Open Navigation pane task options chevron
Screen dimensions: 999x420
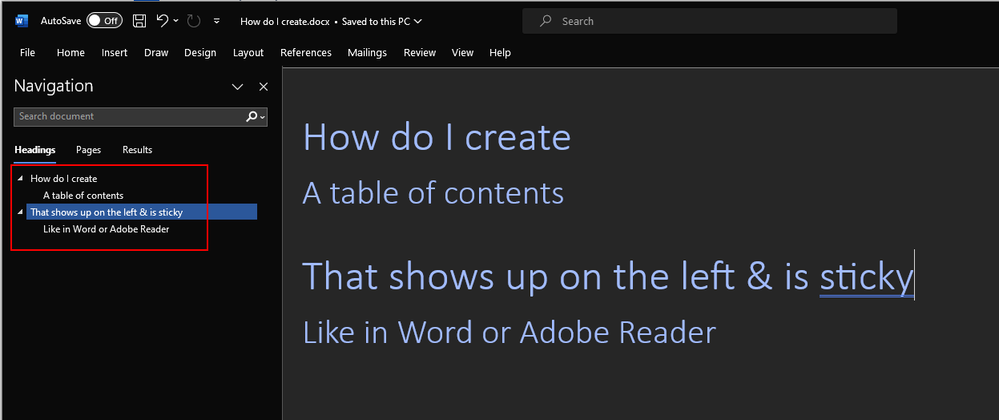[237, 87]
